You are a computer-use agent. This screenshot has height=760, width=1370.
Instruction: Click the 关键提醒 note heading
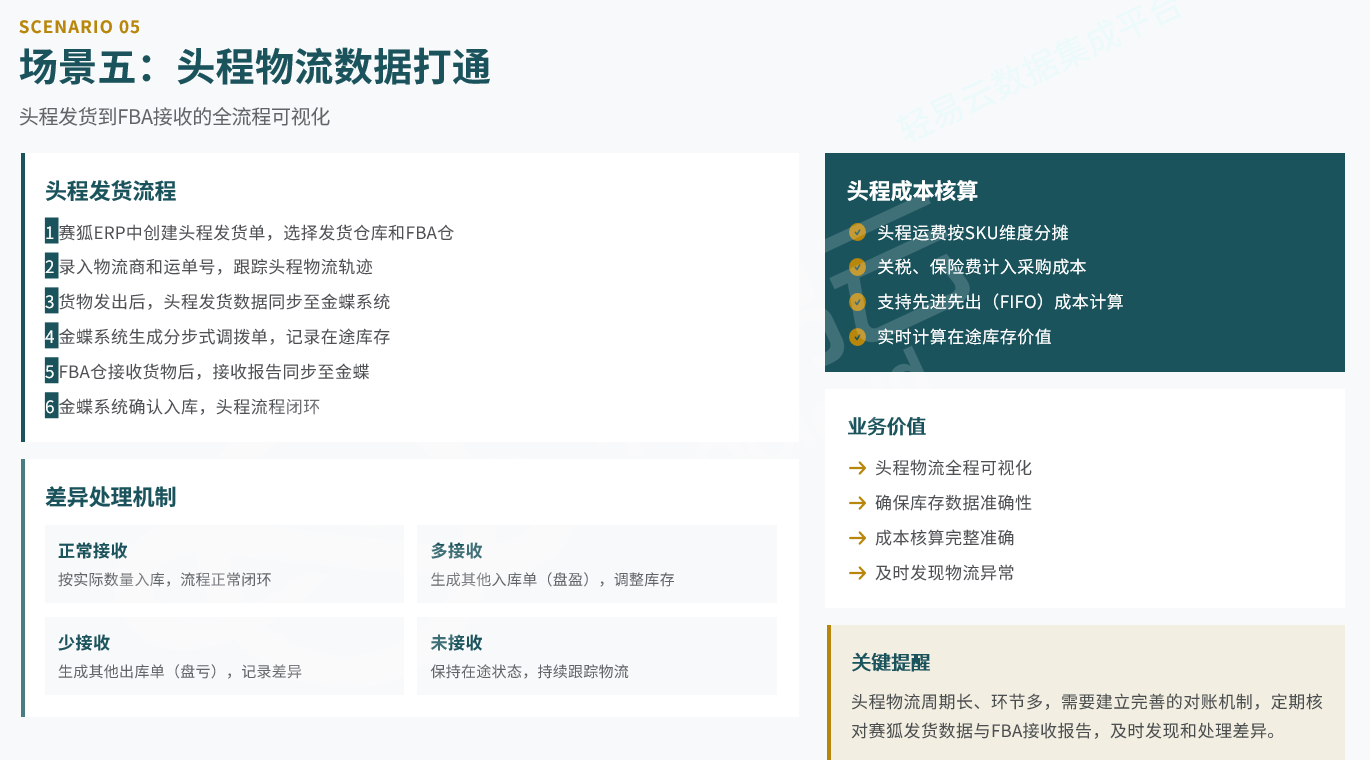[x=891, y=662]
